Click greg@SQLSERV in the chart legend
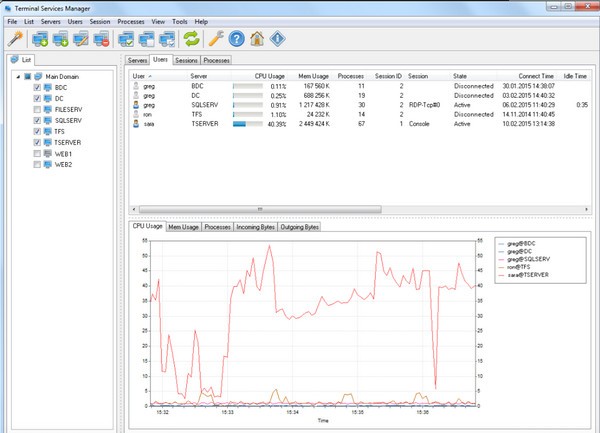The image size is (600, 433). pos(528,259)
